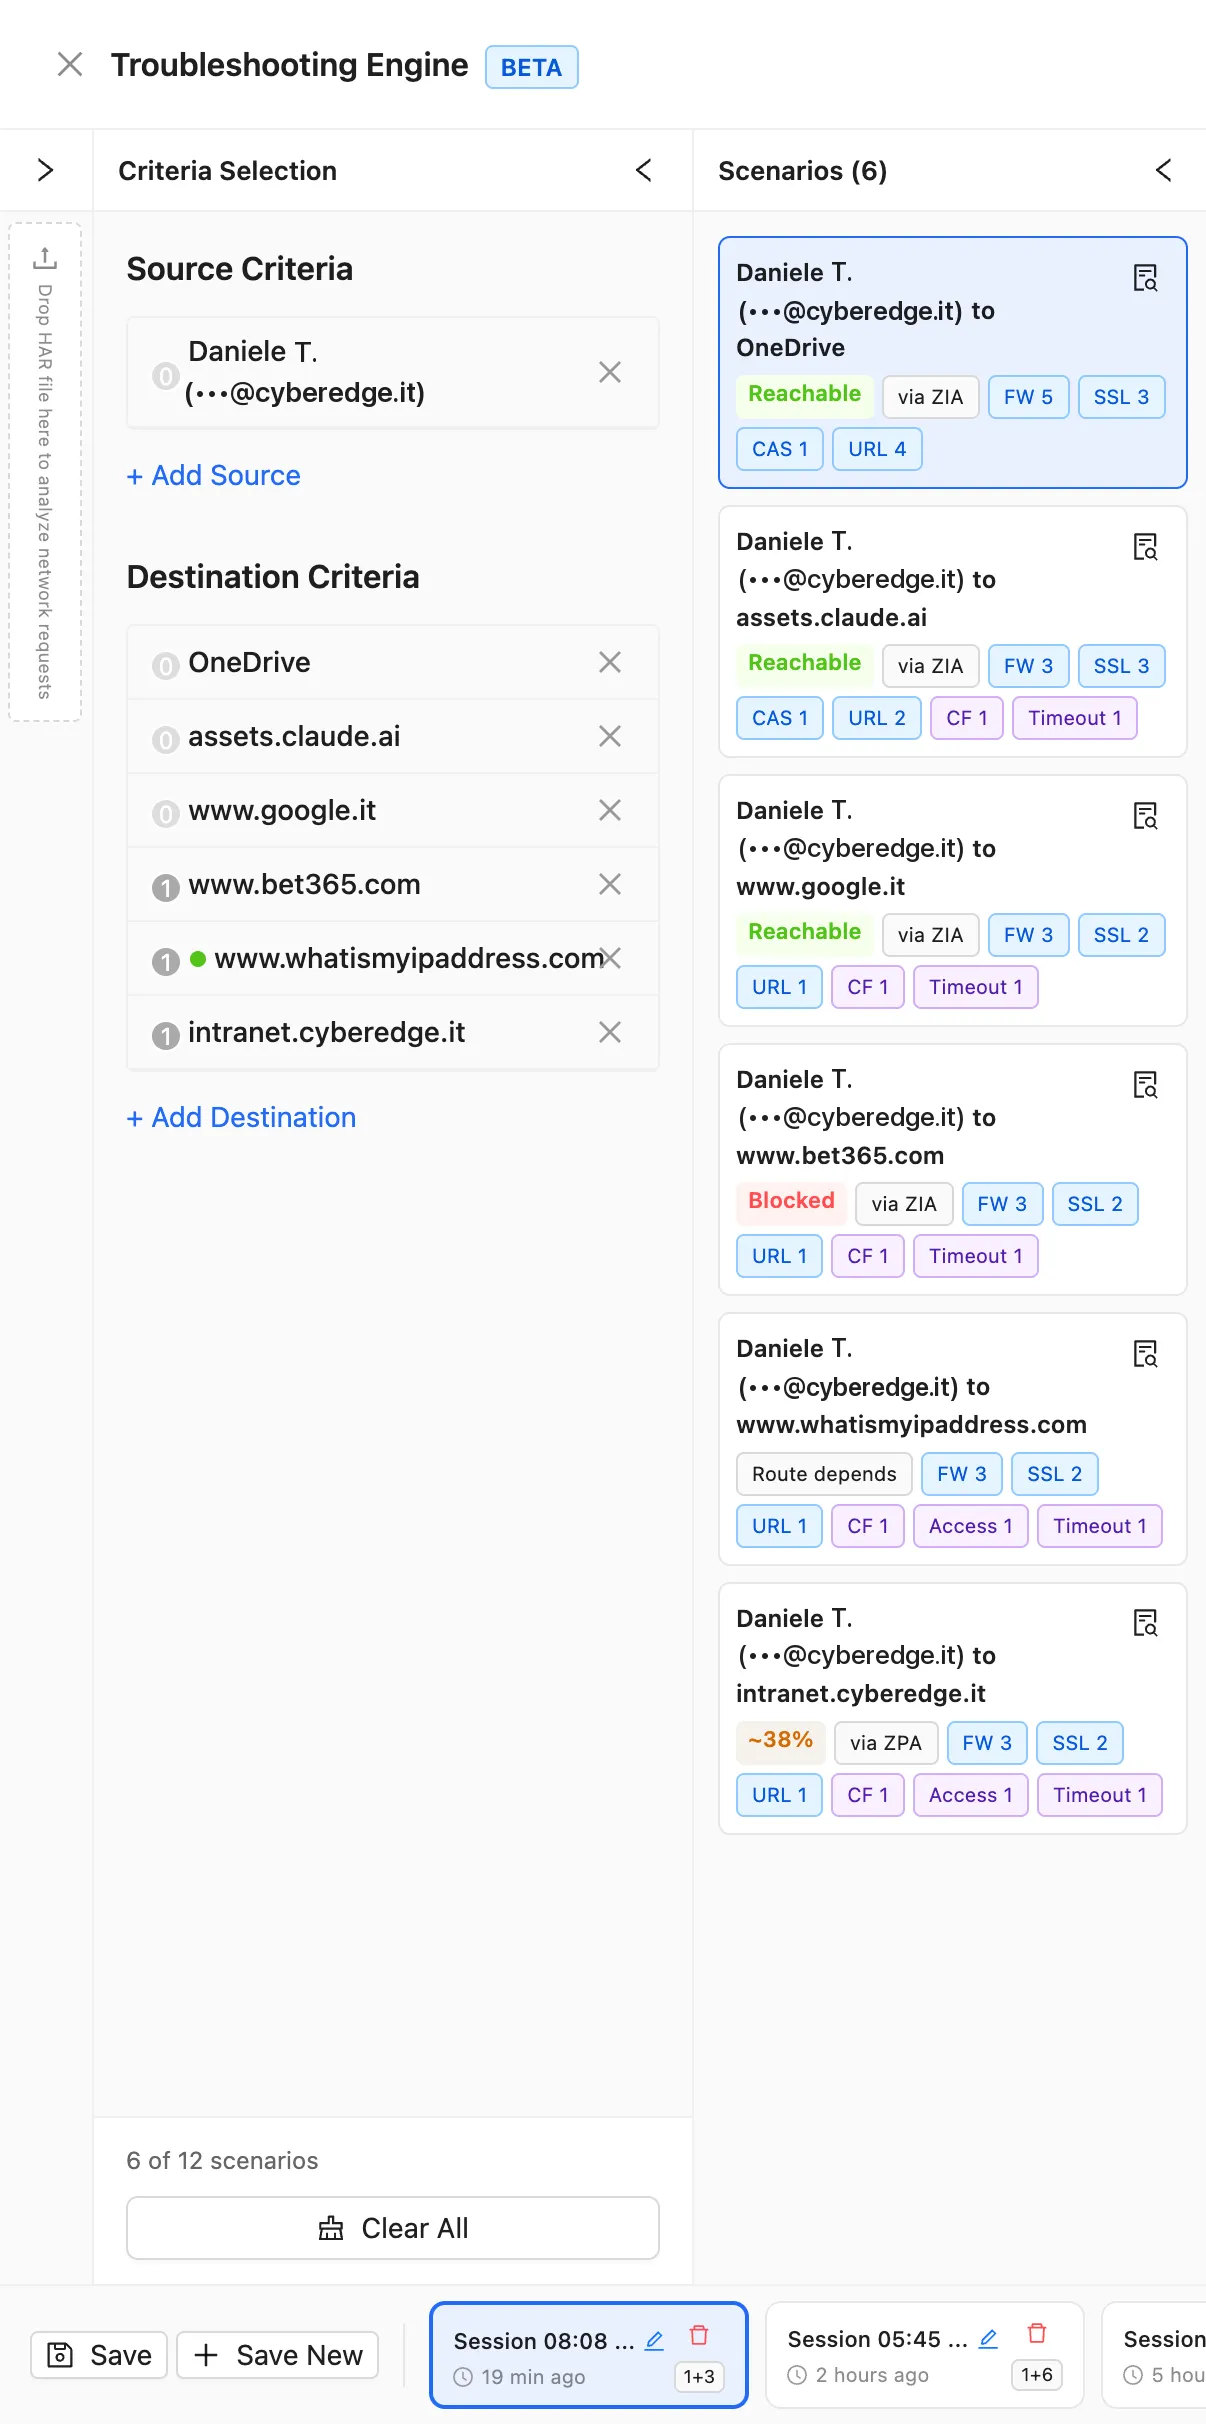The image size is (1206, 2424).
Task: Remove www.whatismyipaddress.com destination
Action: click(612, 958)
